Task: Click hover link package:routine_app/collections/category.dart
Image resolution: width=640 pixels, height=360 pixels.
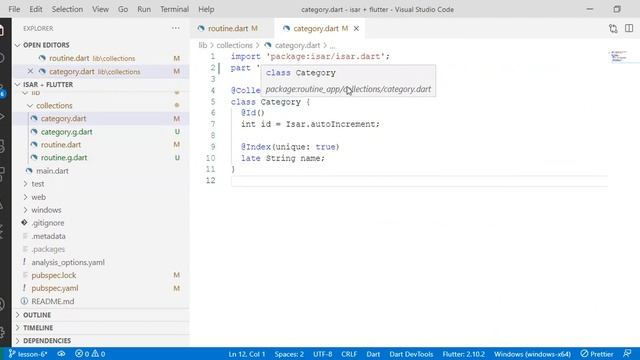Action: click(348, 89)
